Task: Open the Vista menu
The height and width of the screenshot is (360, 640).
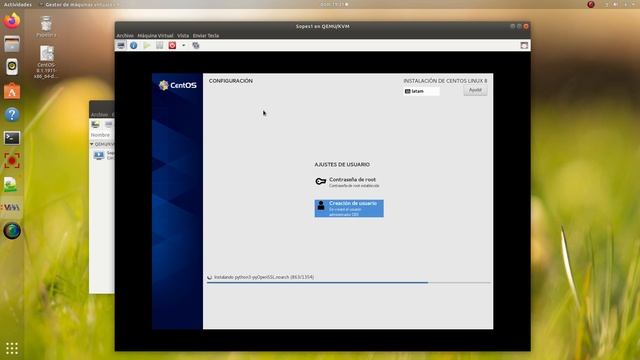Action: [x=183, y=36]
